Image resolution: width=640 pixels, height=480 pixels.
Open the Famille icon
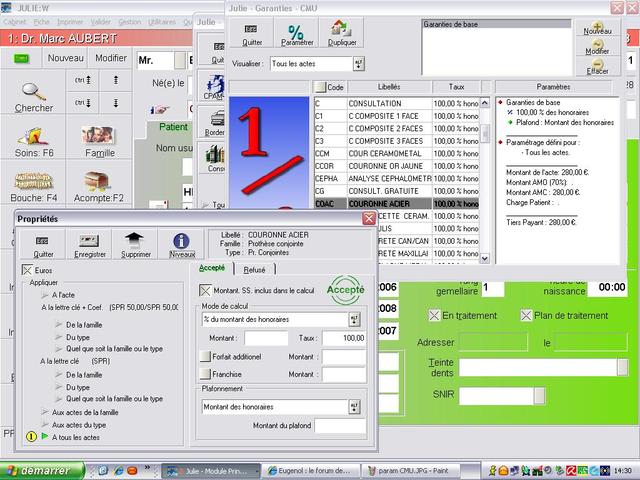coord(99,141)
